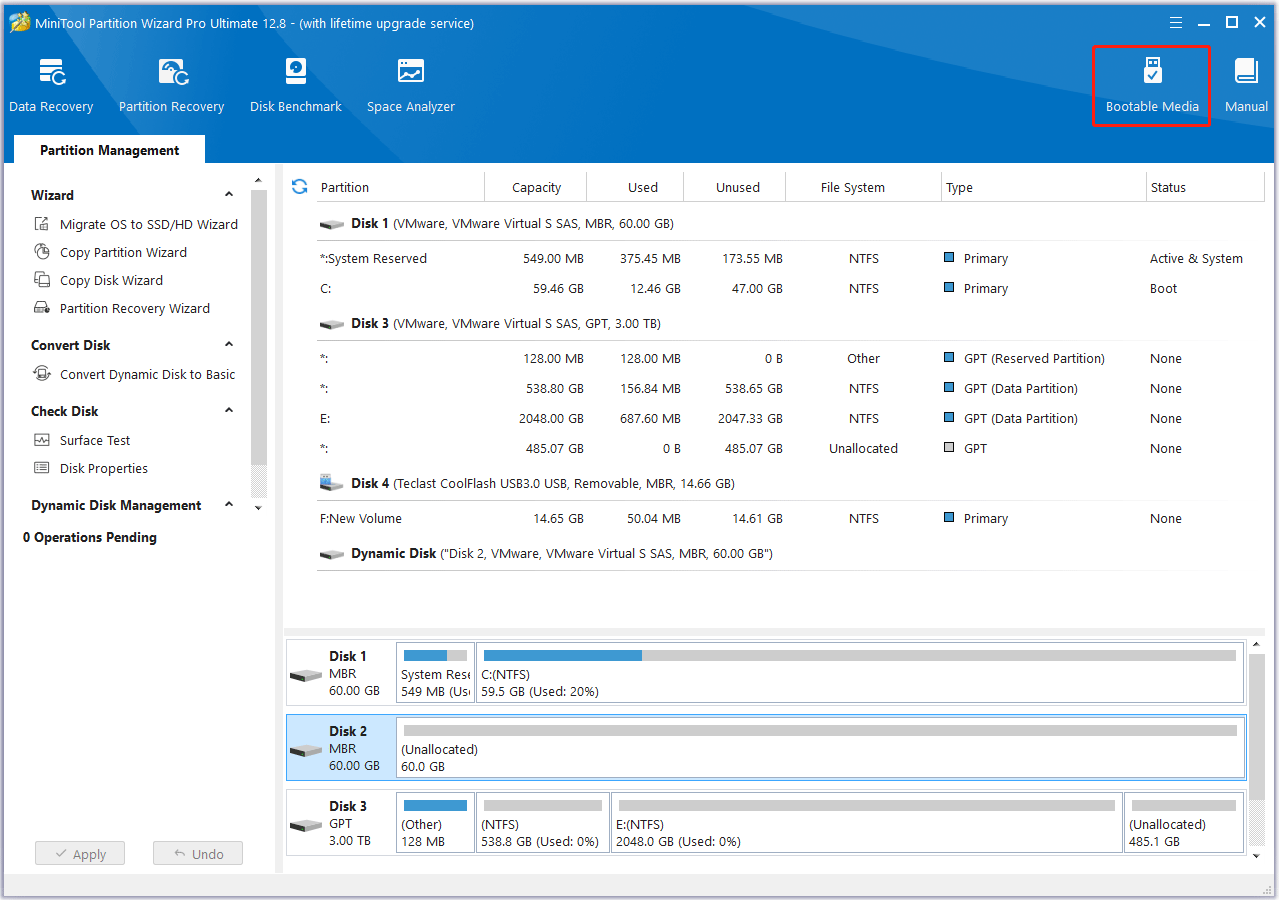
Task: Open the Disk Properties link
Action: (x=104, y=468)
